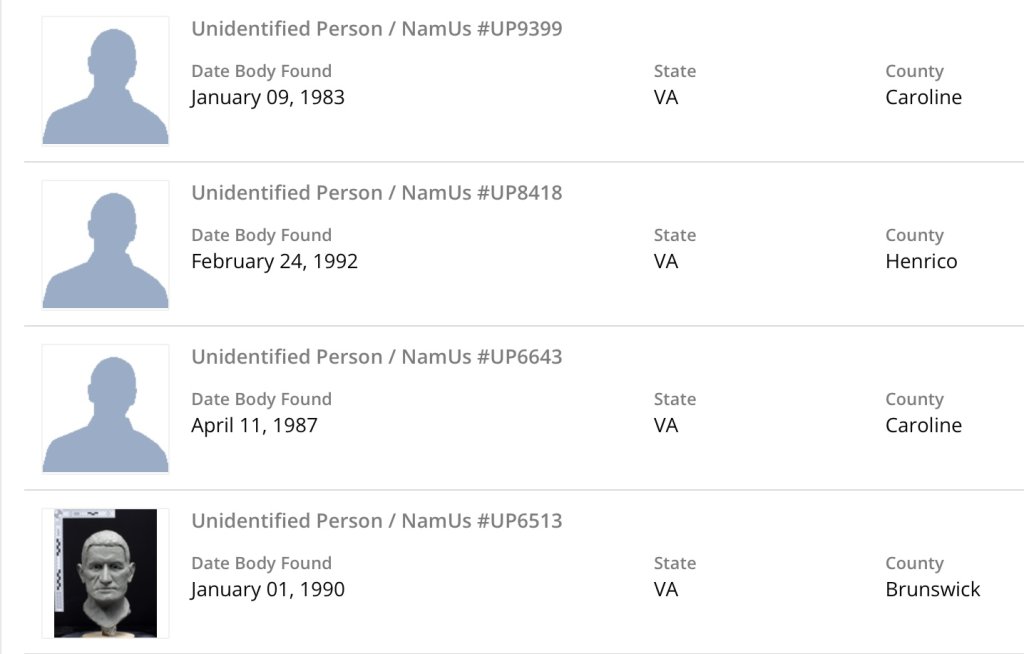Click the date February 24, 1992
This screenshot has width=1024, height=654.
pyautogui.click(x=274, y=261)
